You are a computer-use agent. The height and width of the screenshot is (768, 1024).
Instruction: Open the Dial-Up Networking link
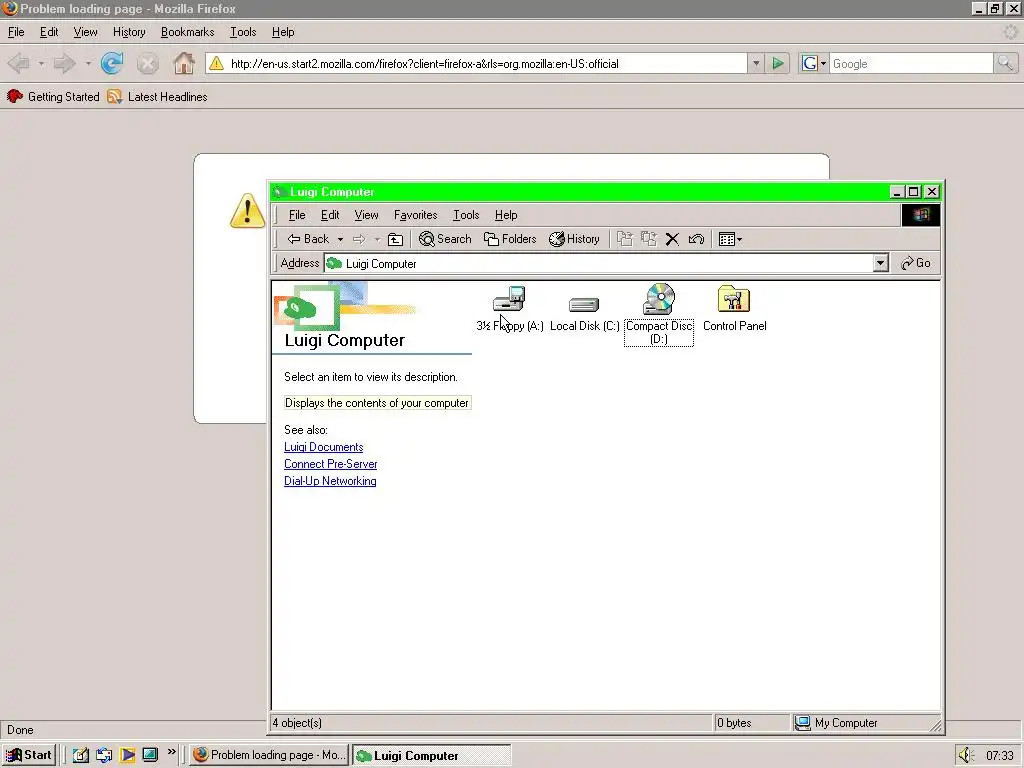pyautogui.click(x=330, y=481)
